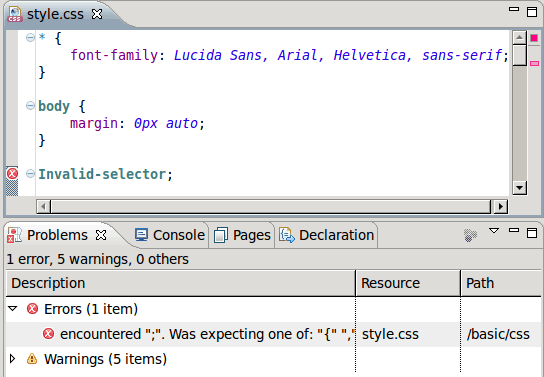Viewport: 544px width, 377px height.
Task: Collapse the * rule fold marker
Action: [31, 37]
